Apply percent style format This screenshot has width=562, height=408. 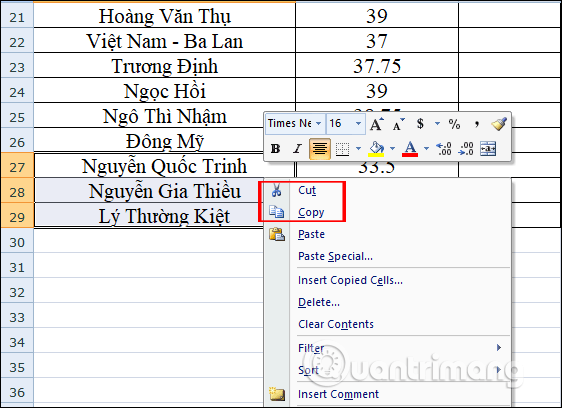[x=454, y=124]
